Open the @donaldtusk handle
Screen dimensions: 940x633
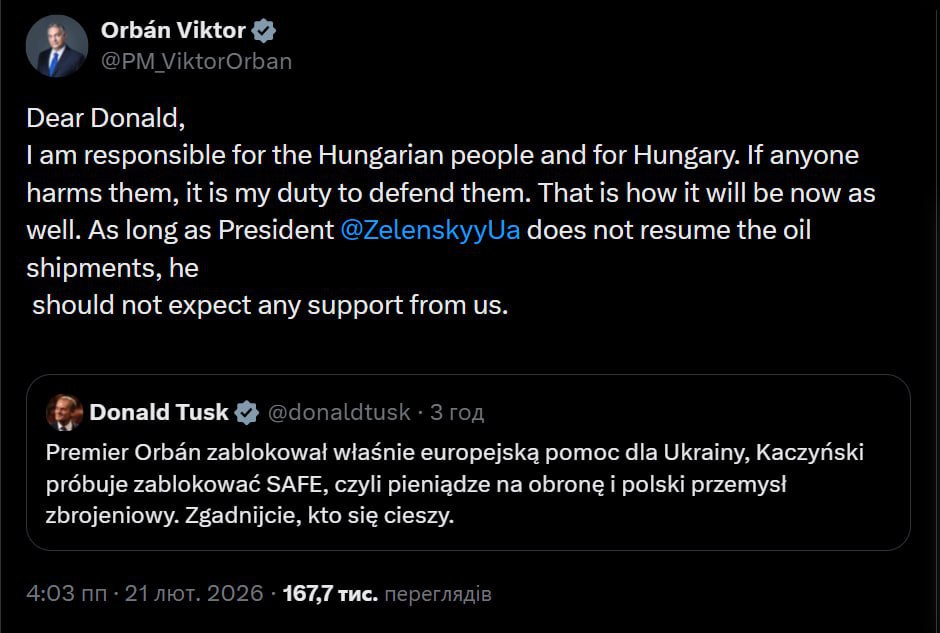(x=340, y=412)
